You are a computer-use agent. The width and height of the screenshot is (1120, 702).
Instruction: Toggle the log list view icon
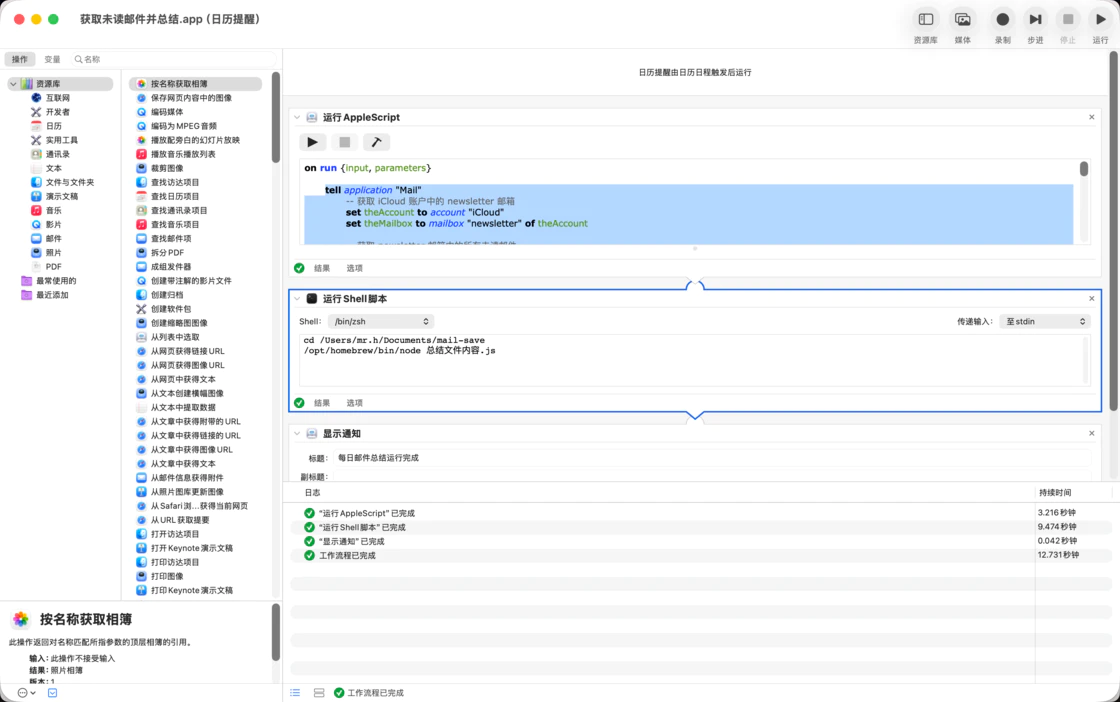point(295,692)
